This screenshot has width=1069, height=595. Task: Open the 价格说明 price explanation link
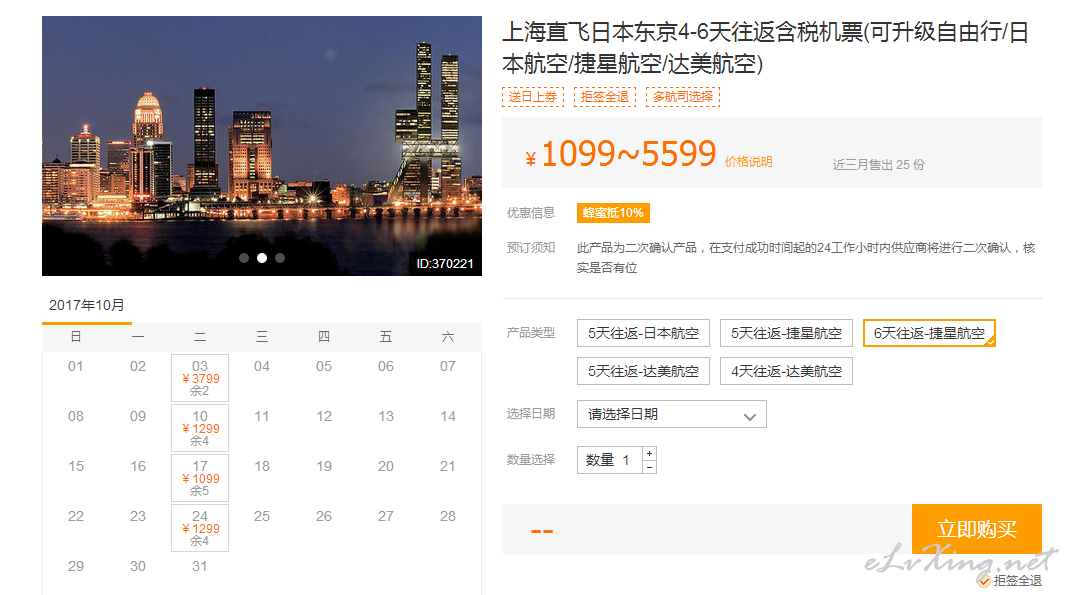(748, 162)
